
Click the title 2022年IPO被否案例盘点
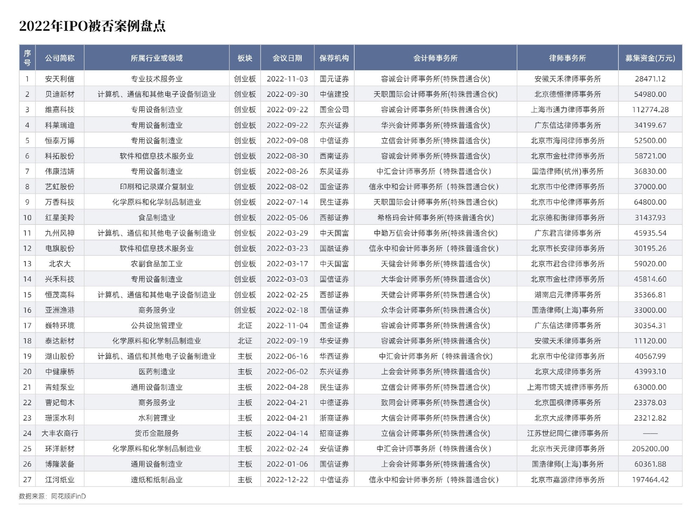[92, 26]
